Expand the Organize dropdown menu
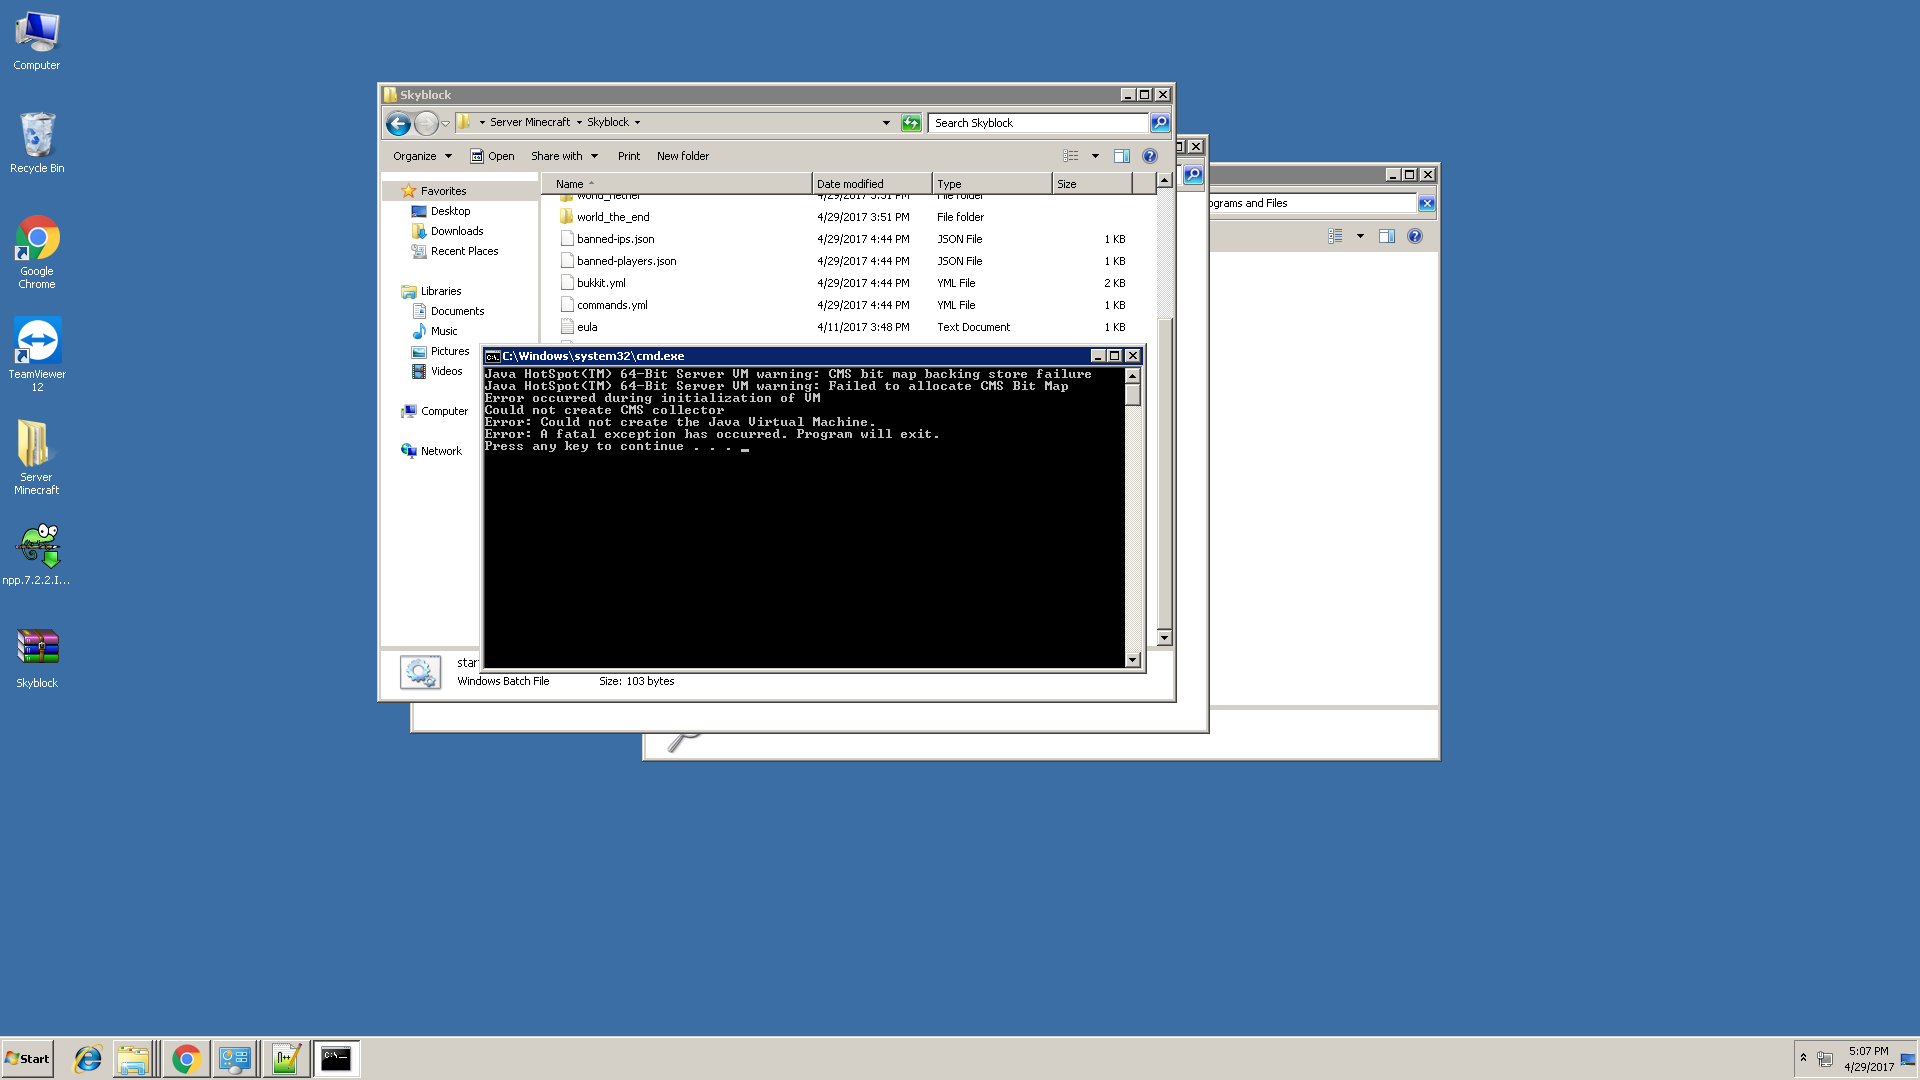 [x=422, y=156]
